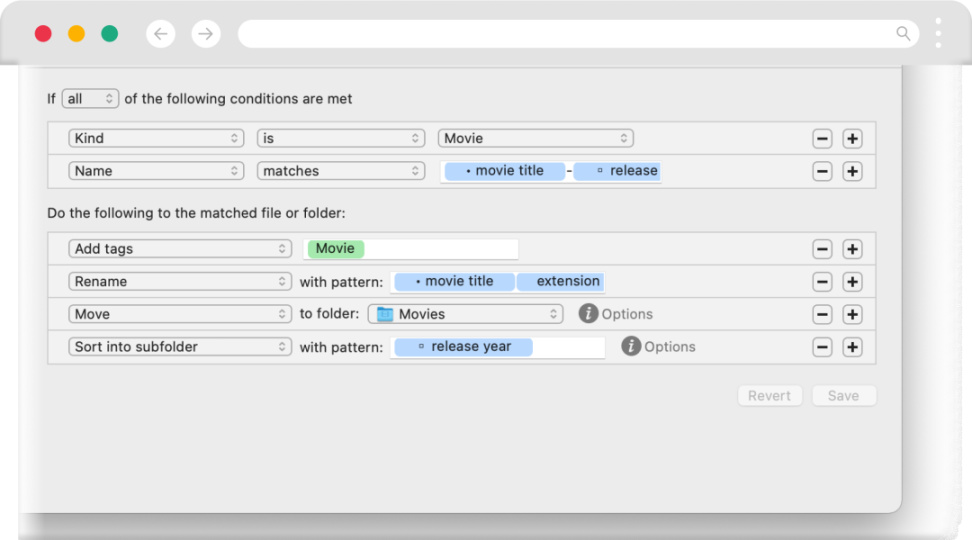Image resolution: width=972 pixels, height=540 pixels.
Task: Open Options info for Sort into subfolder
Action: (631, 347)
